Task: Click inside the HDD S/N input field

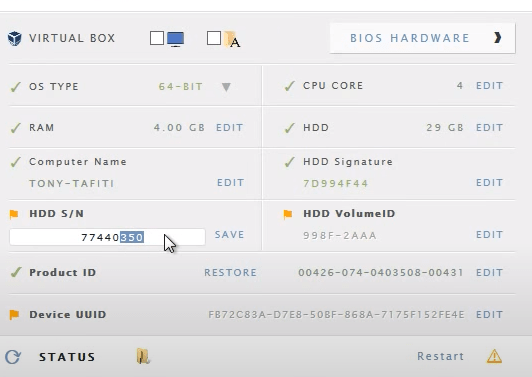Action: (x=107, y=237)
